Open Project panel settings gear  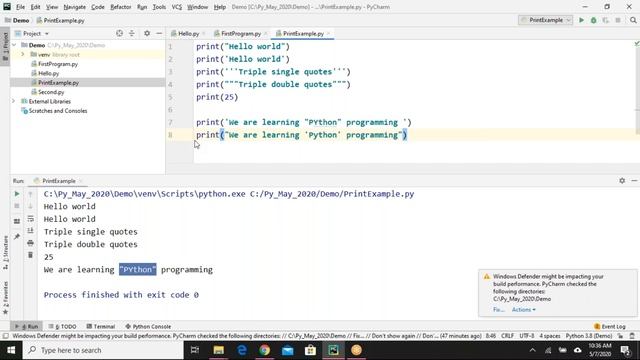pyautogui.click(x=147, y=33)
